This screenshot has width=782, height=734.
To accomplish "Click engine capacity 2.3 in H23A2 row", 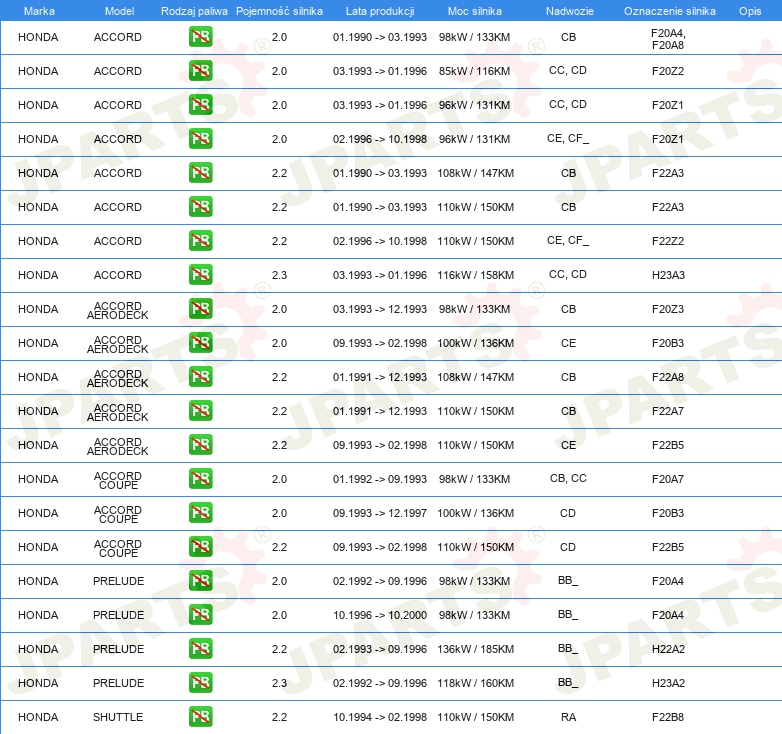I will (279, 683).
